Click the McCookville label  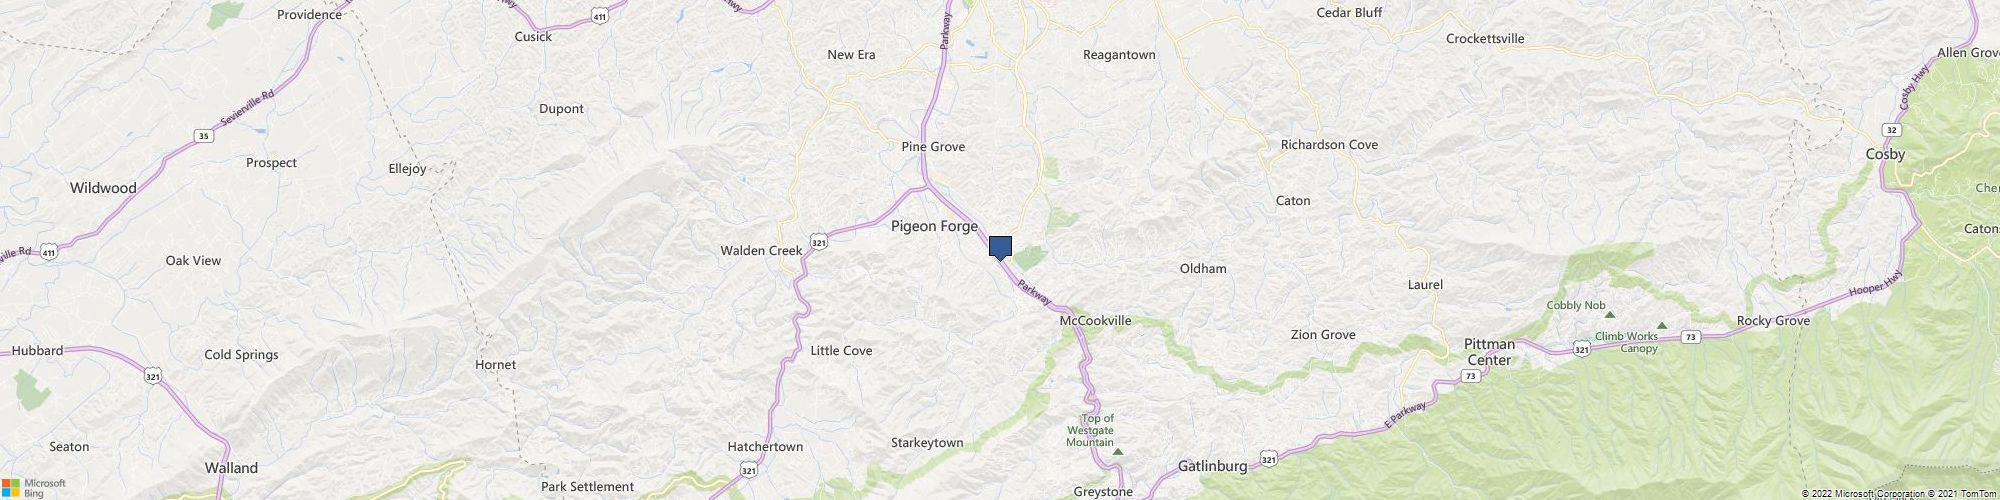[x=1095, y=321]
